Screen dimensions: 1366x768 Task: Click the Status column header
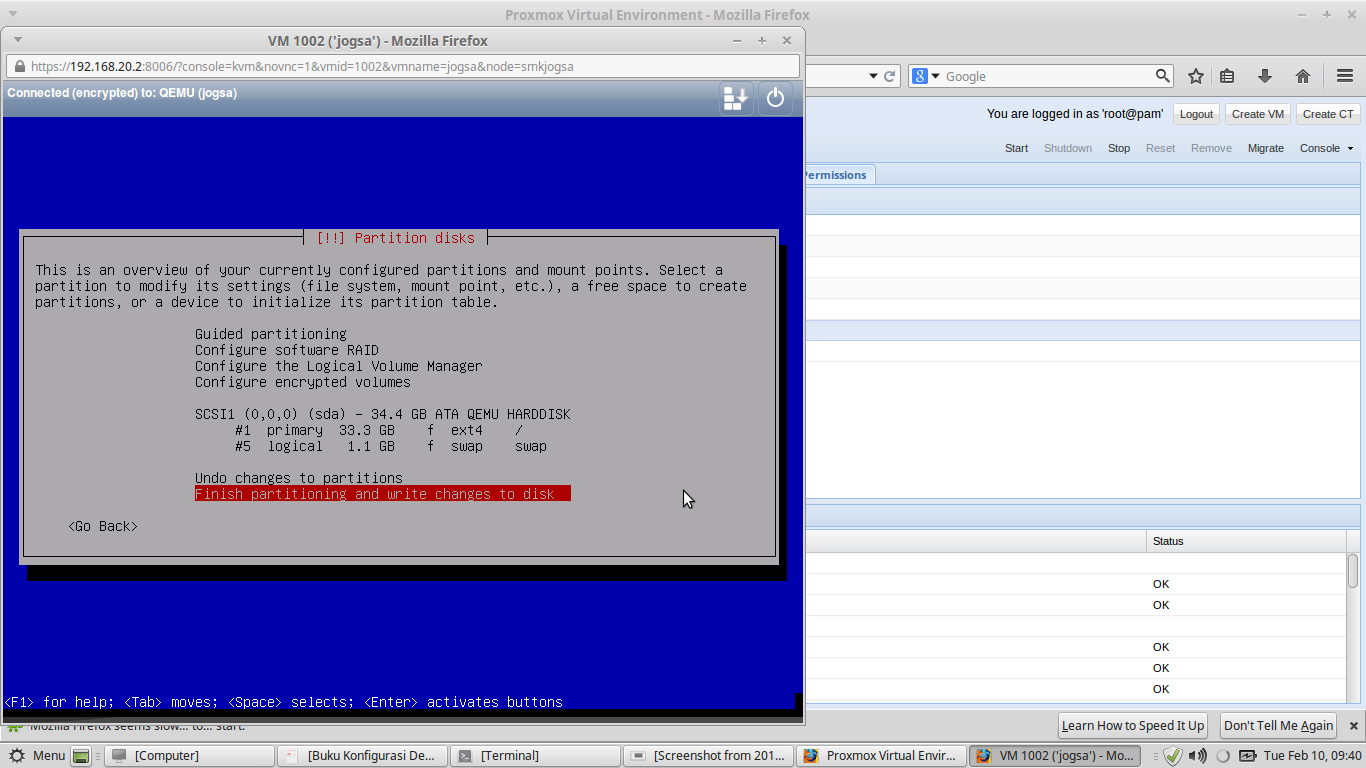tap(1246, 541)
